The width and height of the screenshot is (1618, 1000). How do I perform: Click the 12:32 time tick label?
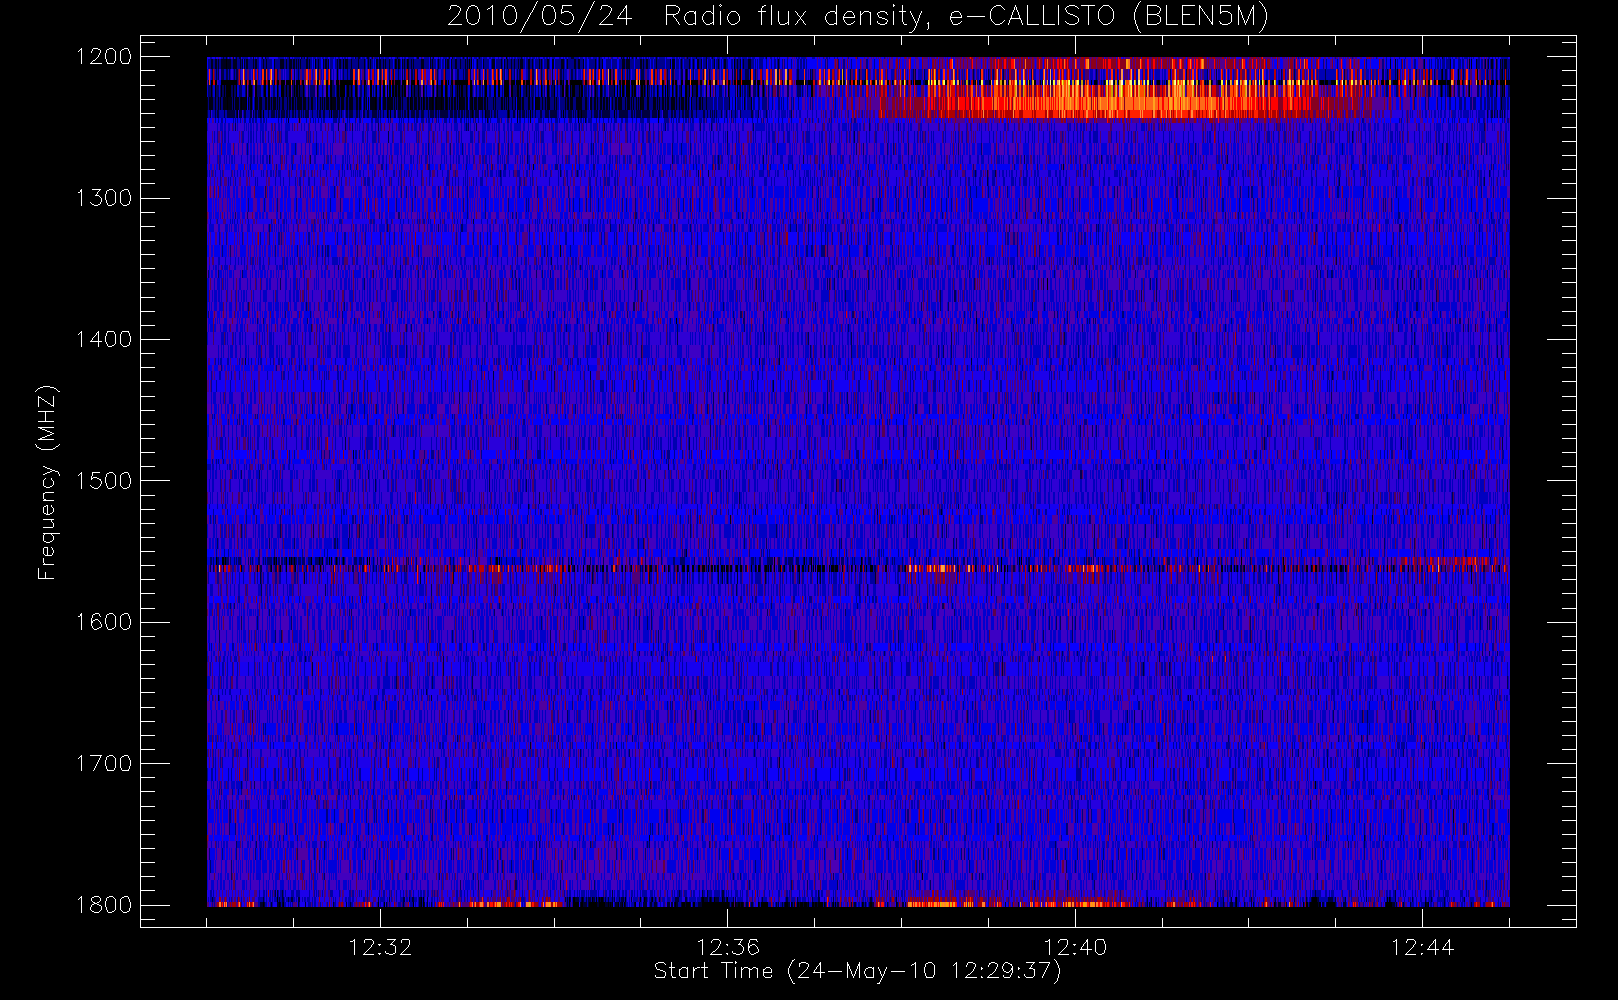(x=380, y=947)
